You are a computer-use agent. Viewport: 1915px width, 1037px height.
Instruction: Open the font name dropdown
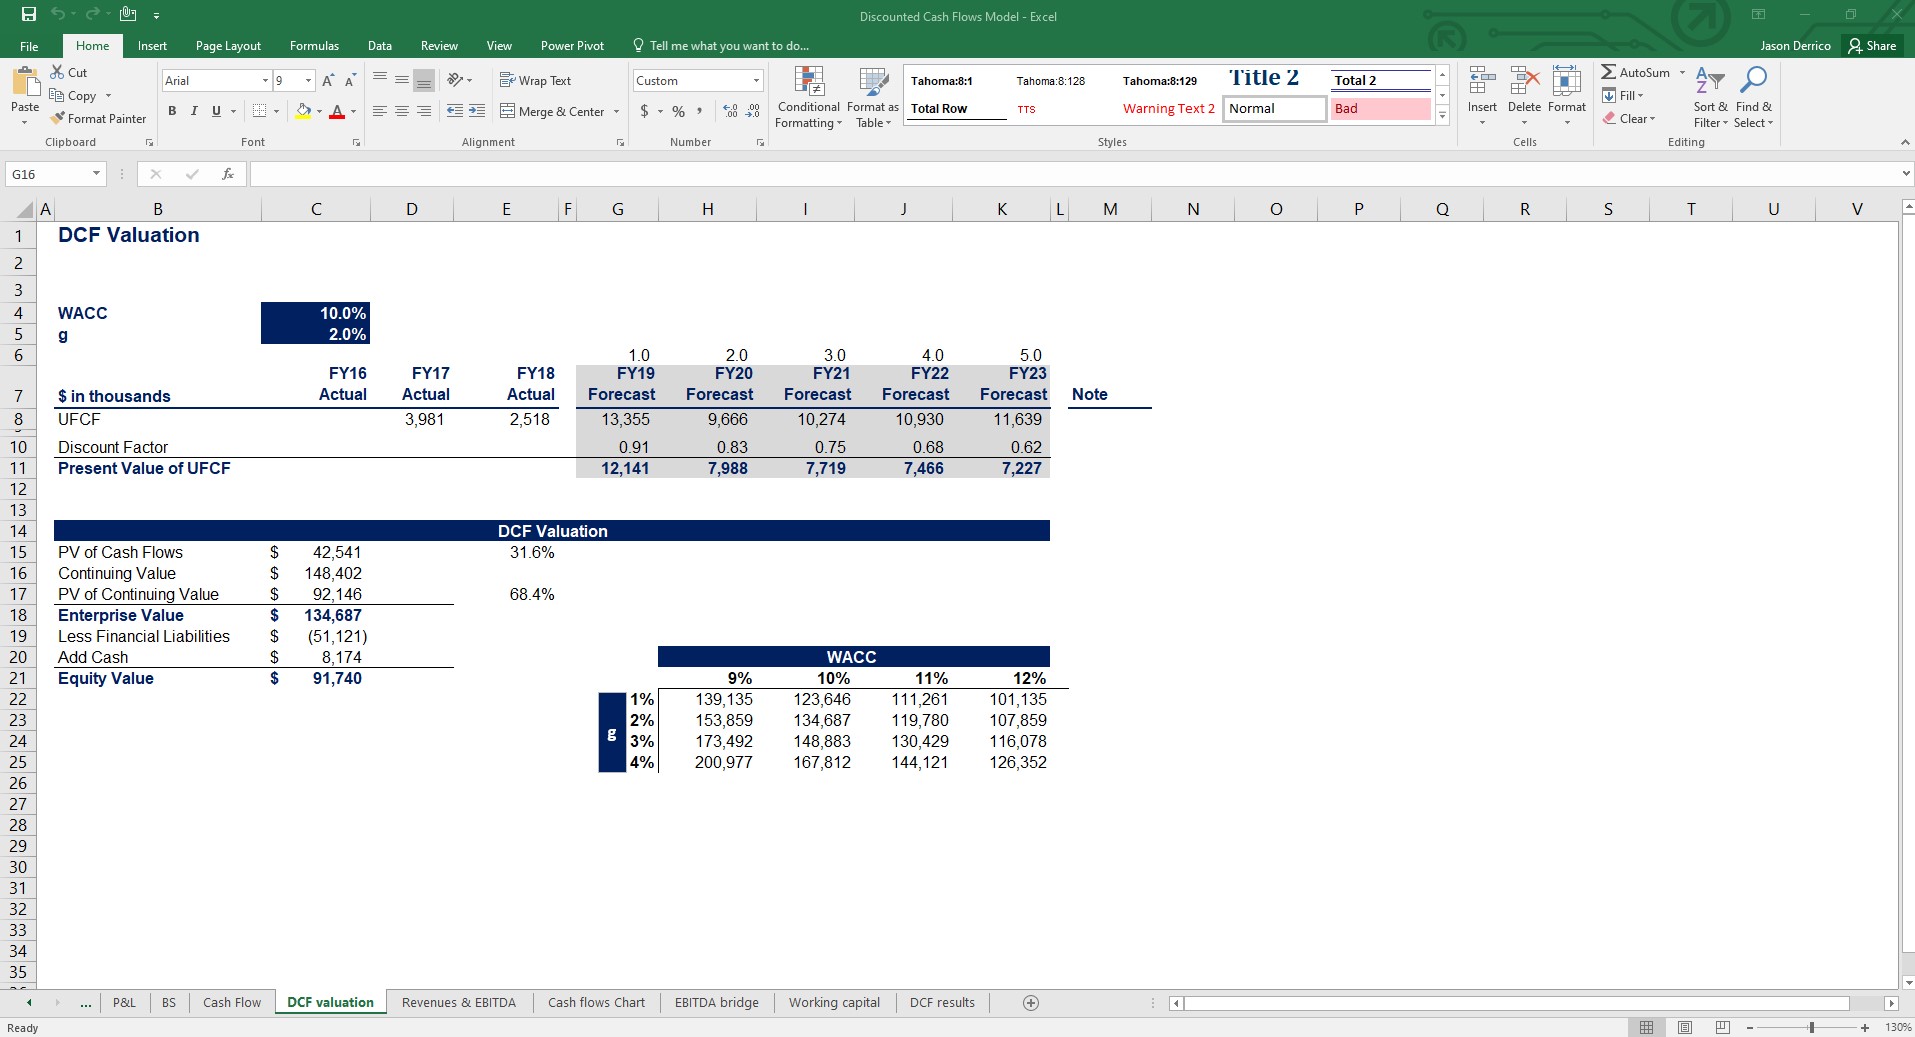pyautogui.click(x=265, y=81)
